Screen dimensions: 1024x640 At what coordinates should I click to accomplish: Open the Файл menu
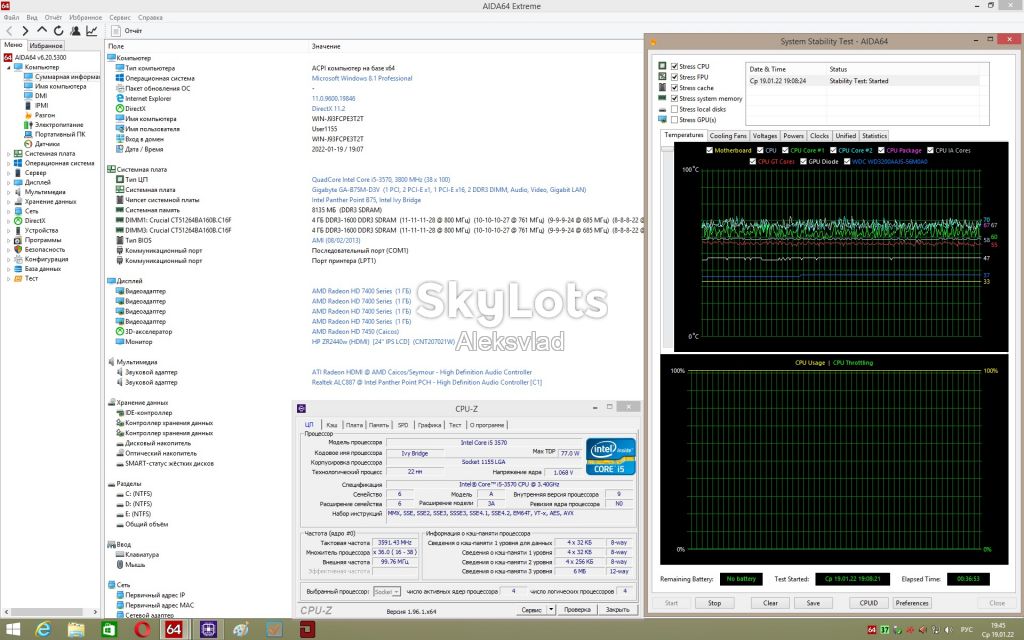[x=11, y=18]
